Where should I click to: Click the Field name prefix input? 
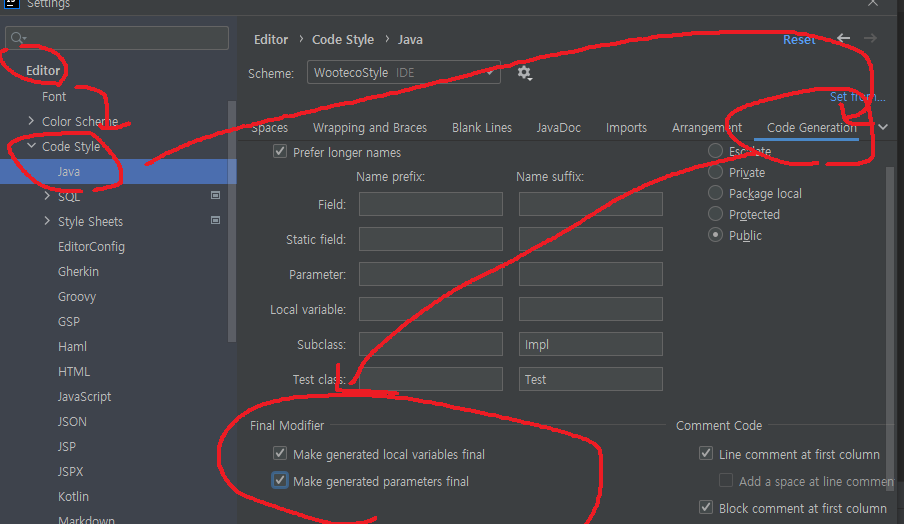click(431, 204)
